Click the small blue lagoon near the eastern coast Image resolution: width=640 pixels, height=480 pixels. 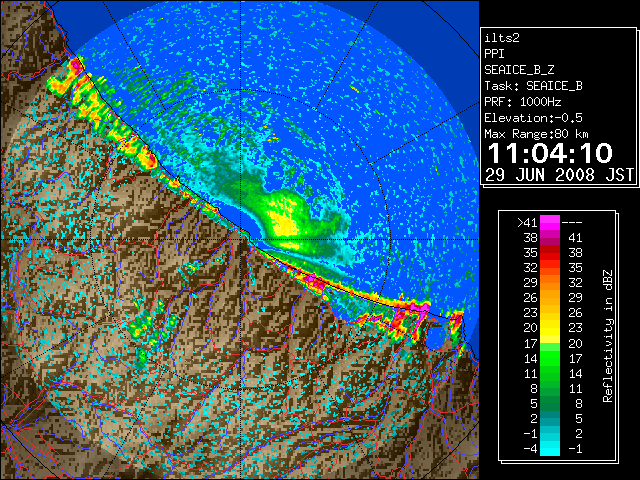point(438,336)
